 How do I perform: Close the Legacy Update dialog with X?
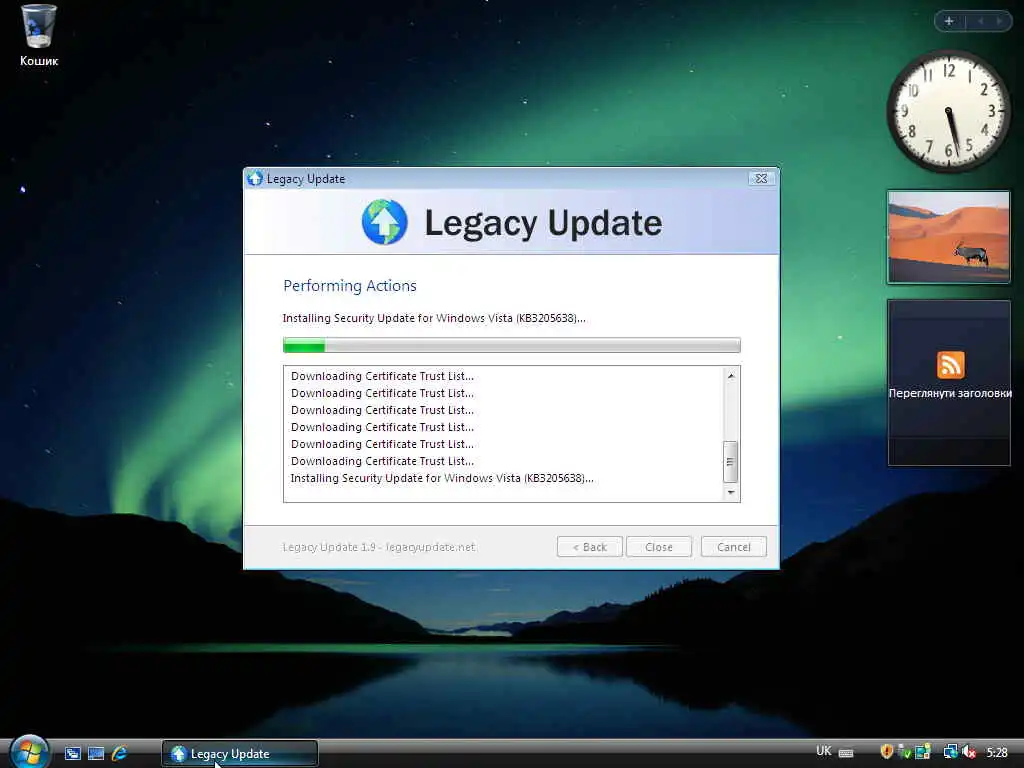coord(761,178)
